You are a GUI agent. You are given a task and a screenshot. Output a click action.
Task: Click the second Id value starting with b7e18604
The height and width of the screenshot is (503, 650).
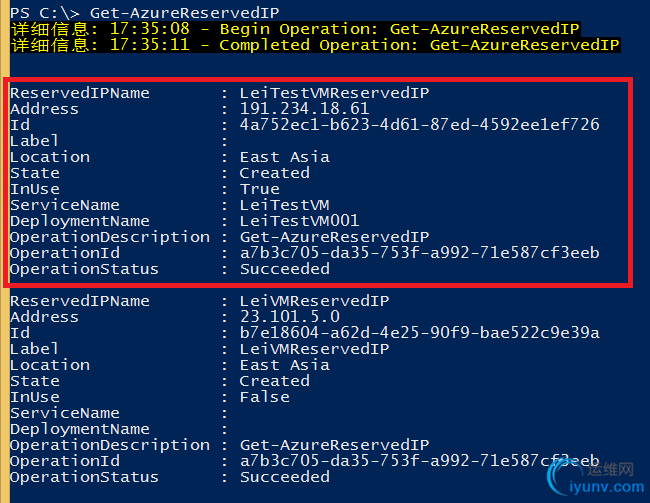click(419, 333)
